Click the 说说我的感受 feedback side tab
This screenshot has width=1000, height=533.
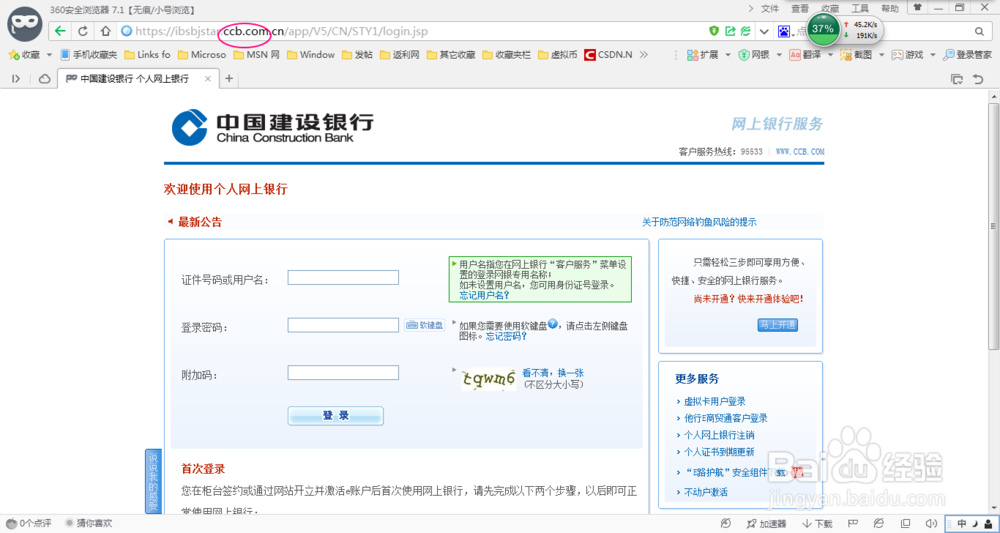pyautogui.click(x=152, y=480)
